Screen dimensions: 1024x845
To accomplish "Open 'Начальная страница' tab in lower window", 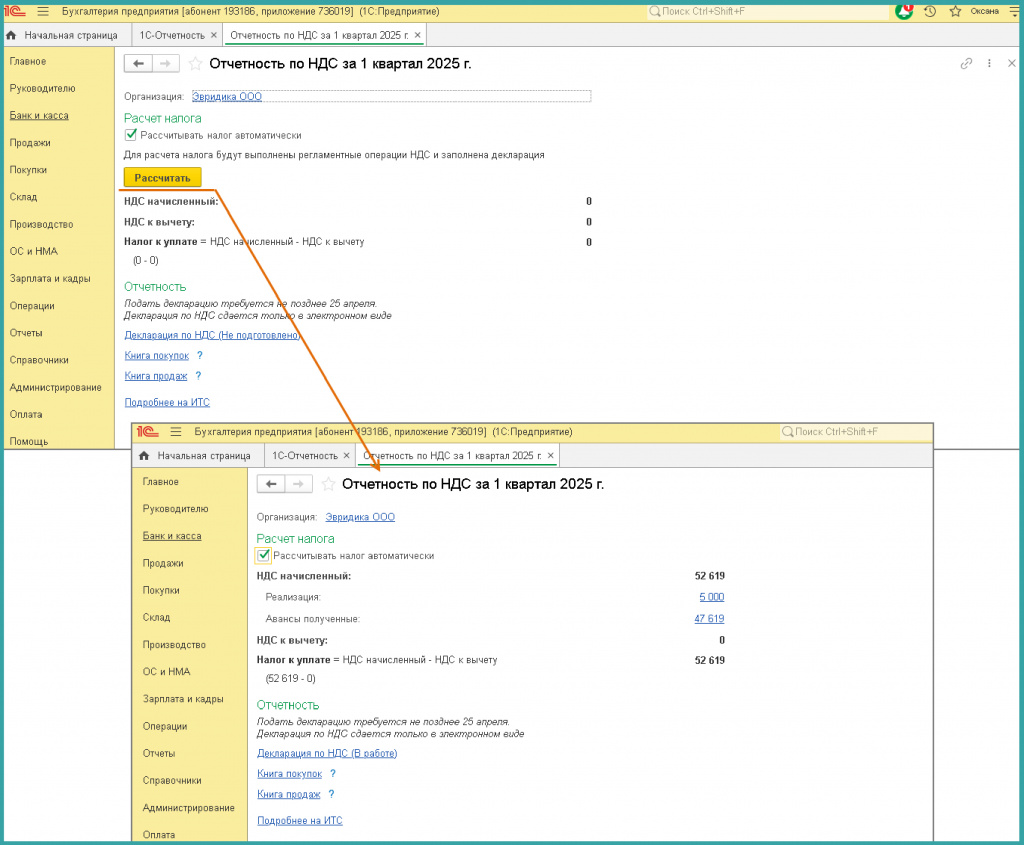I will click(x=197, y=456).
